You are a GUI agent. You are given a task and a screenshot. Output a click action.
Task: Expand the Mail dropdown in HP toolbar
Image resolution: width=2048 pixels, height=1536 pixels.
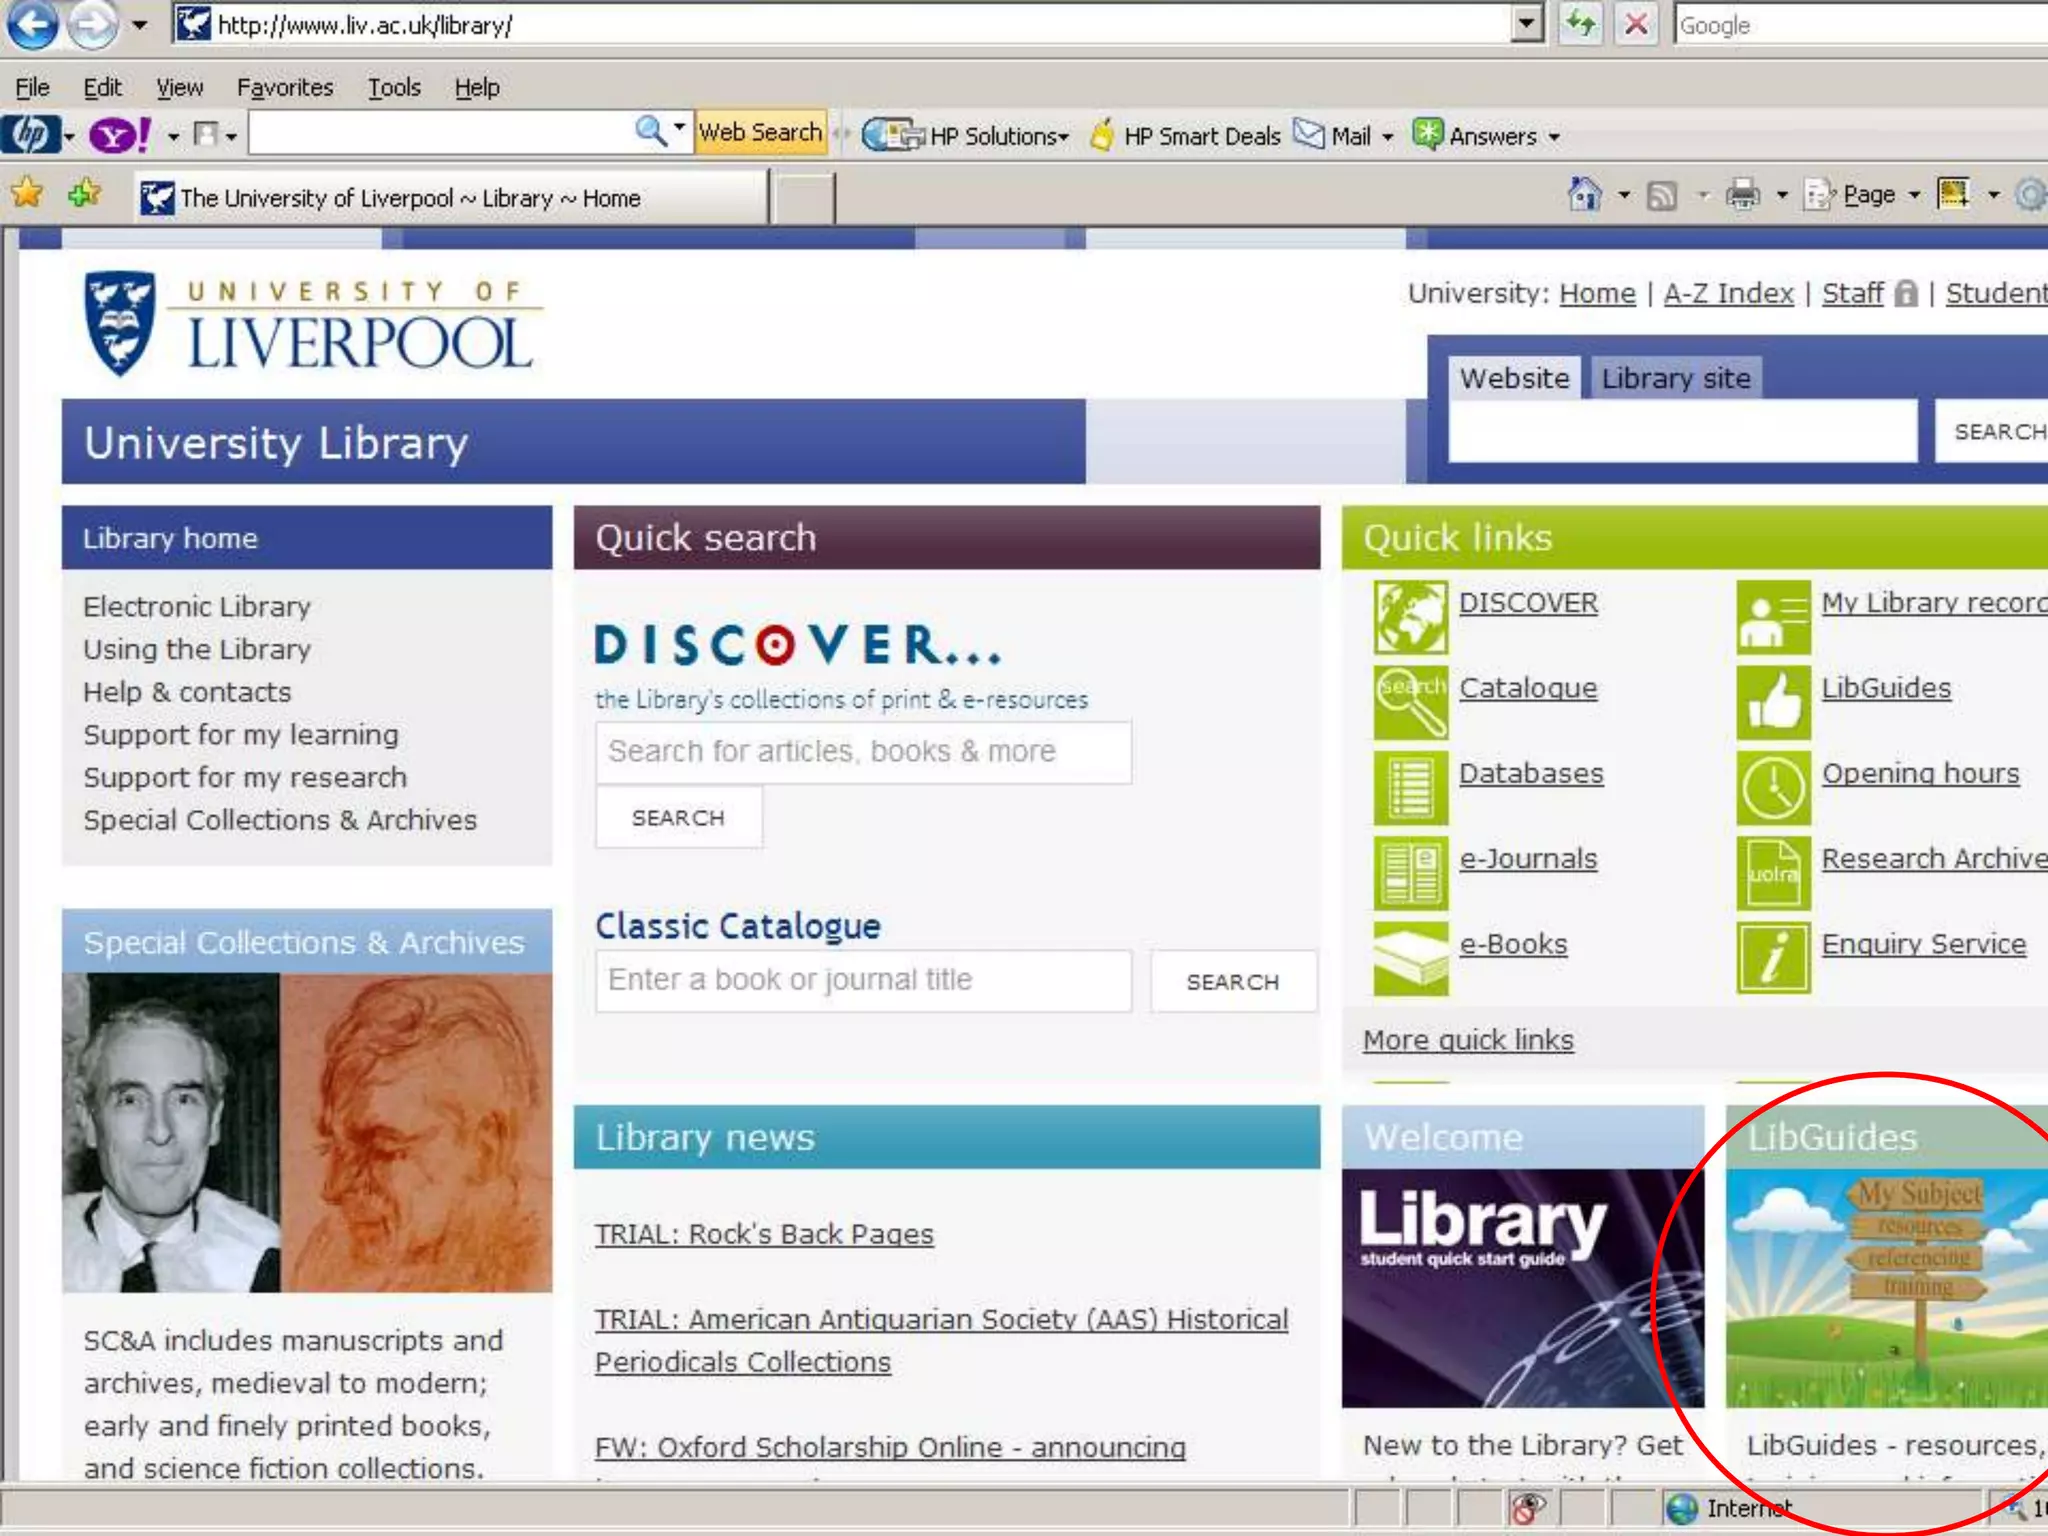click(1388, 137)
